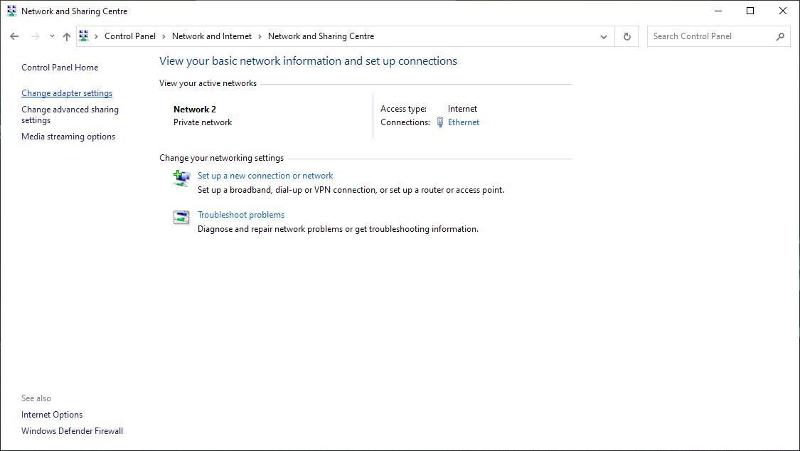
Task: Select the Network and Sharing Centre breadcrumb
Action: 321,36
